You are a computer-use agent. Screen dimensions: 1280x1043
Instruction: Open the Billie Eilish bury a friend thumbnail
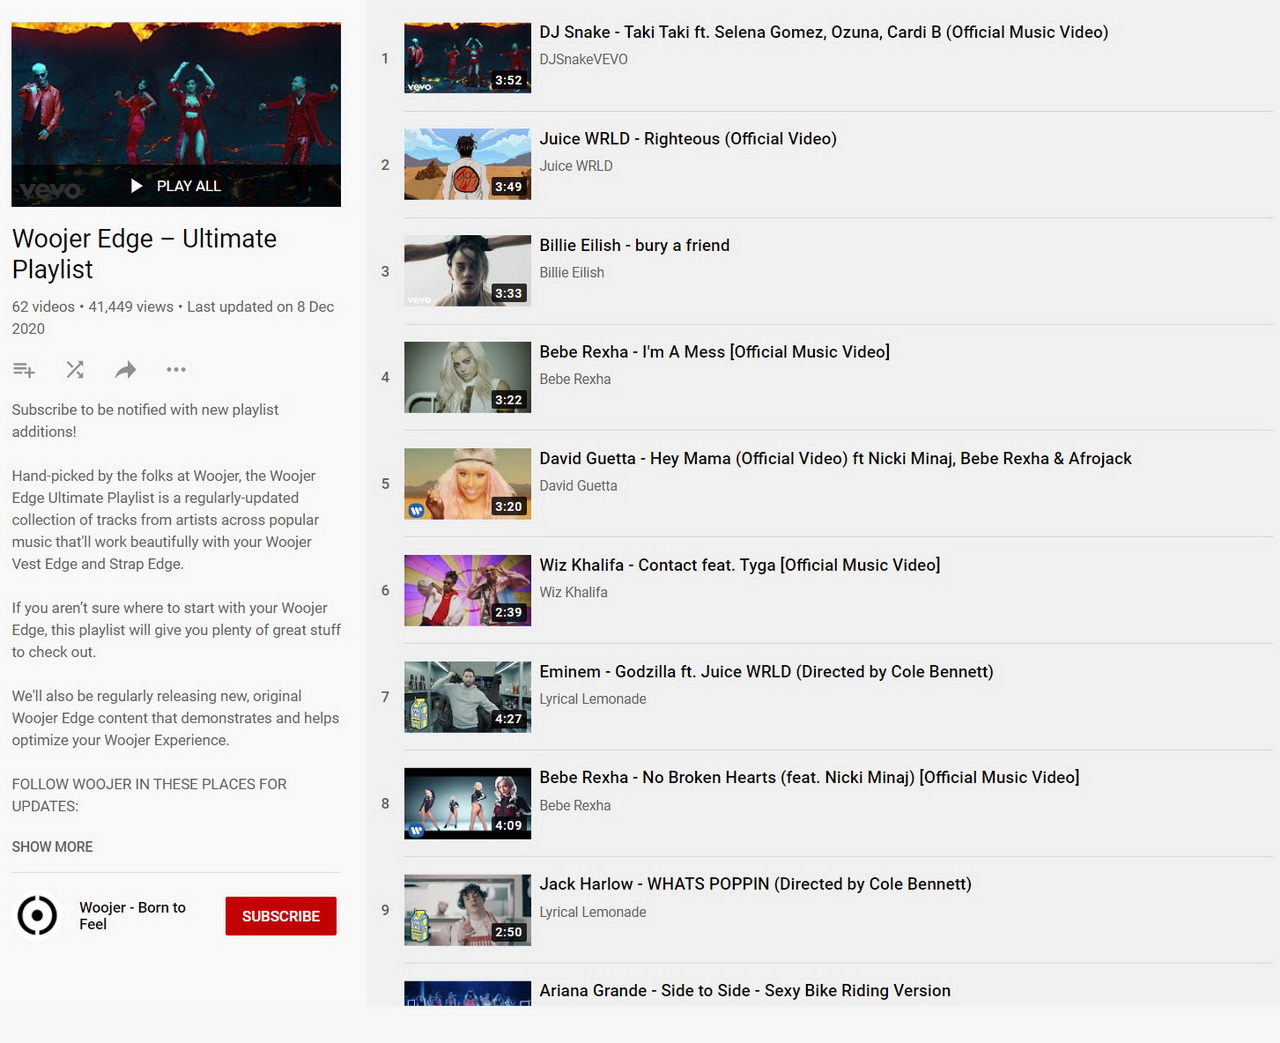(x=467, y=271)
